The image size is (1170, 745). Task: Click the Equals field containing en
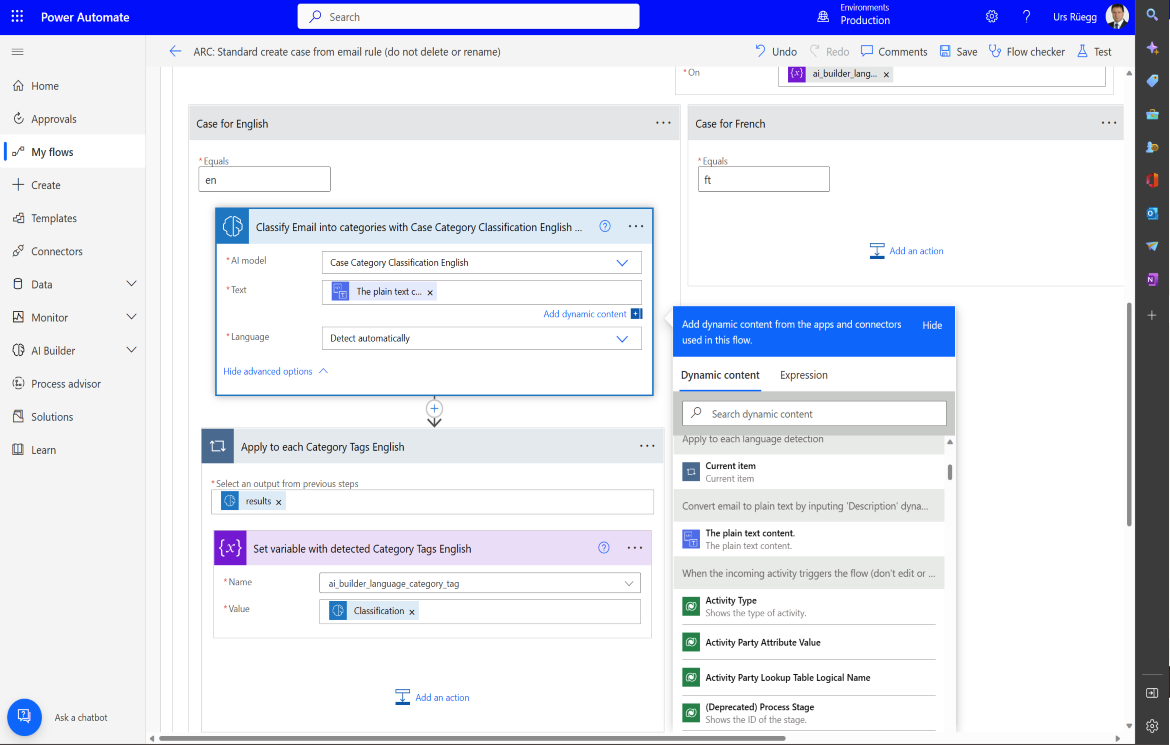[264, 180]
